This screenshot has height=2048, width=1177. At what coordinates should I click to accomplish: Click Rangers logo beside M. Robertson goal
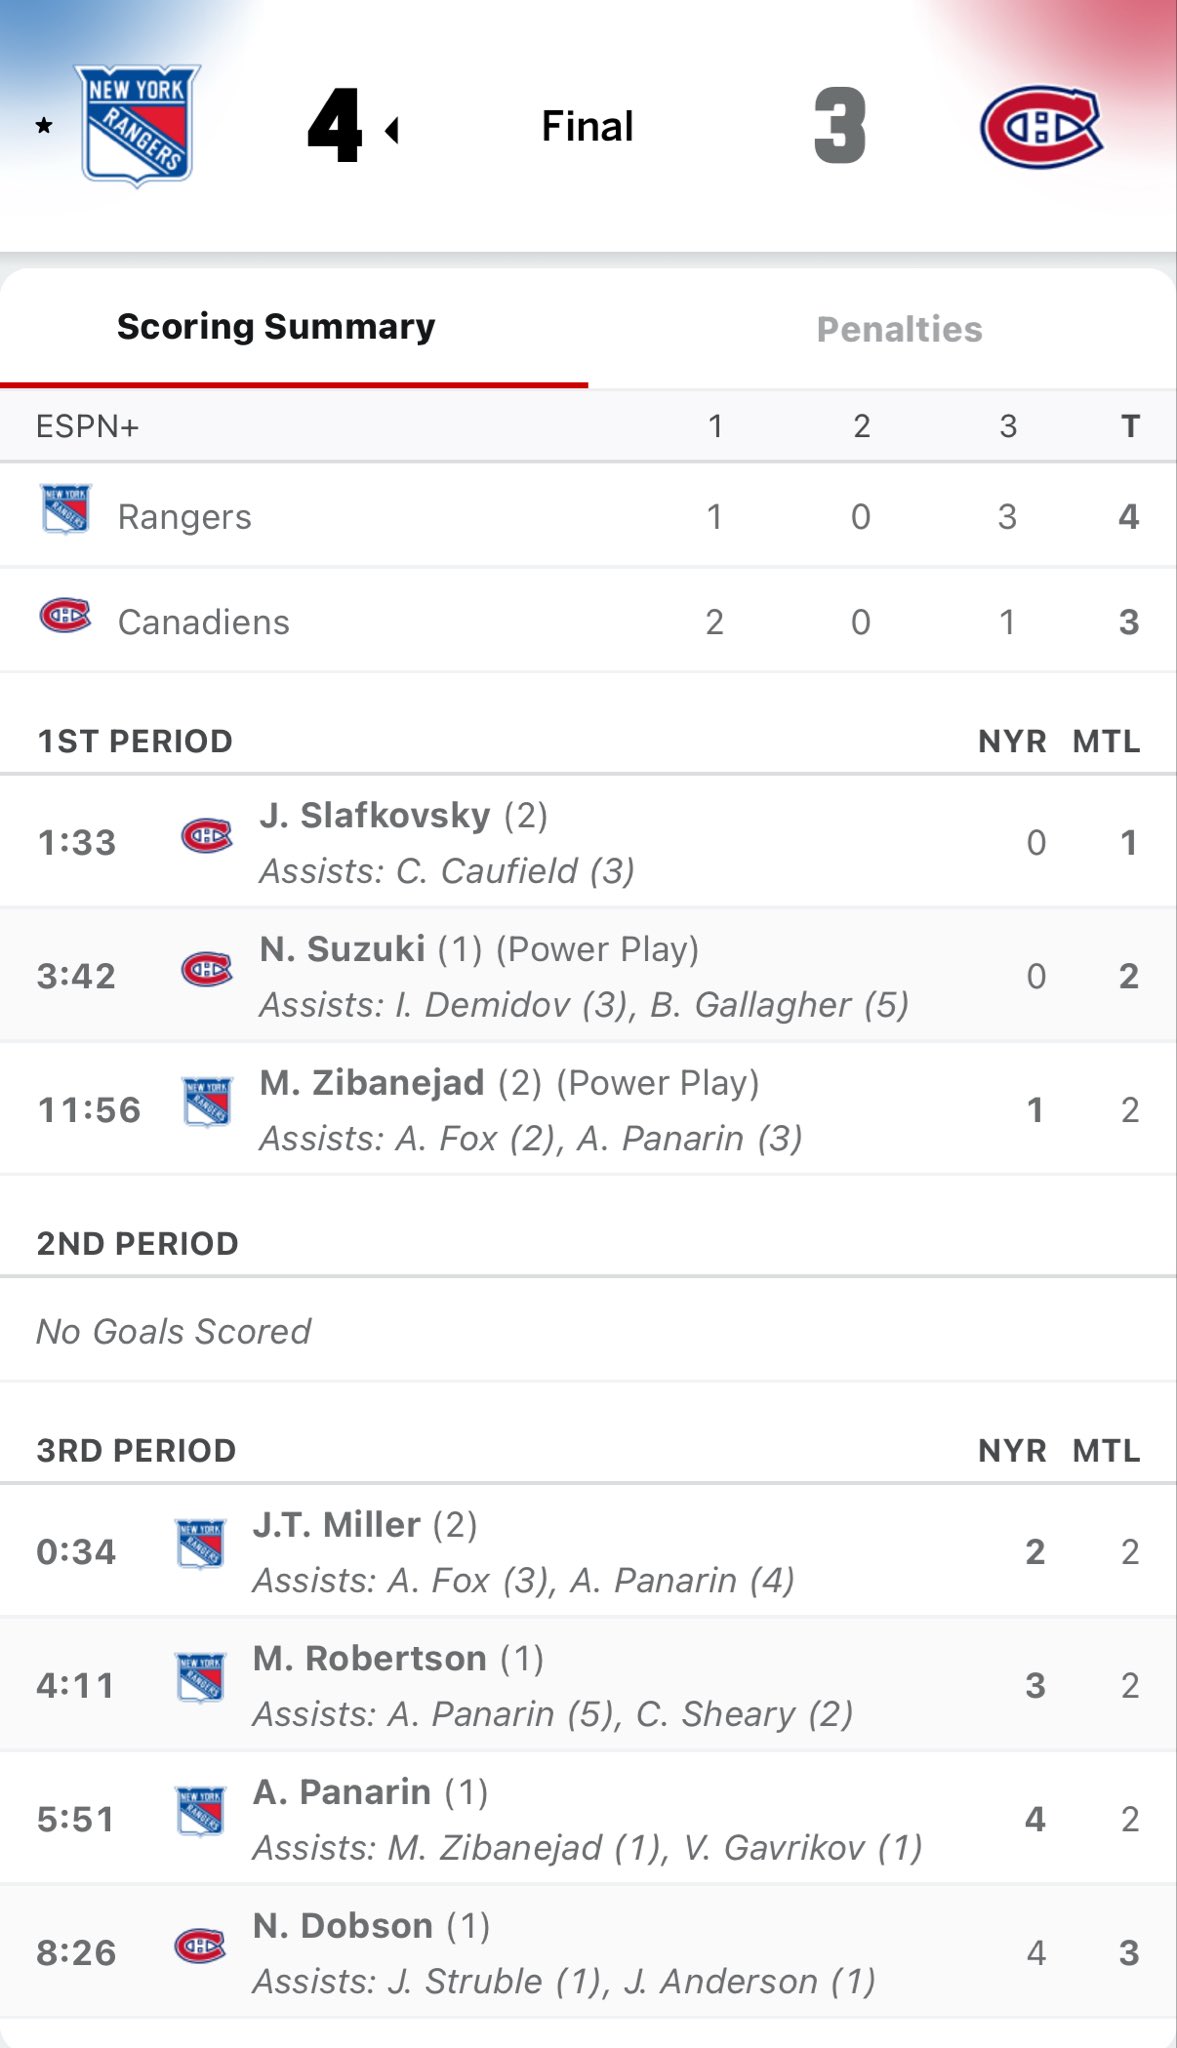click(200, 1678)
